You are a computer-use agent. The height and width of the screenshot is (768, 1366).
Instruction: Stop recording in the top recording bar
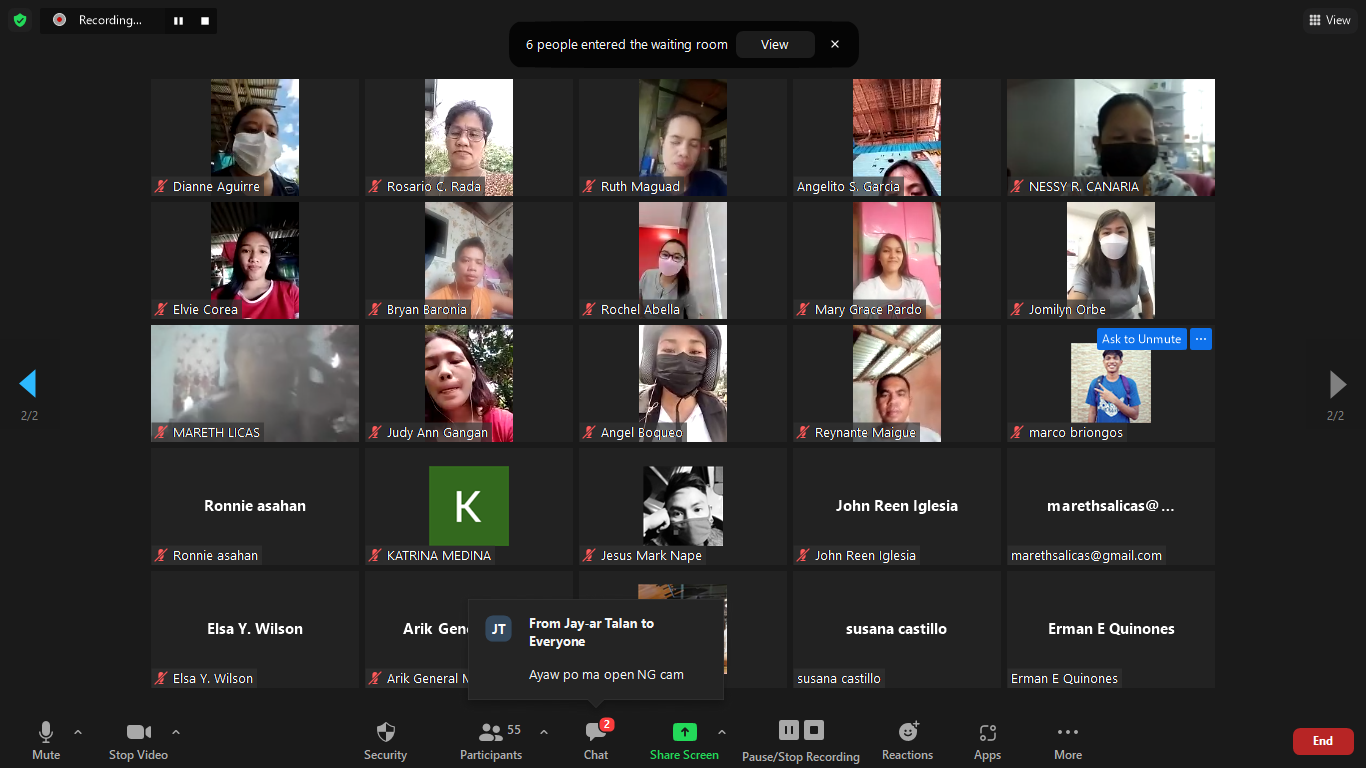click(205, 20)
